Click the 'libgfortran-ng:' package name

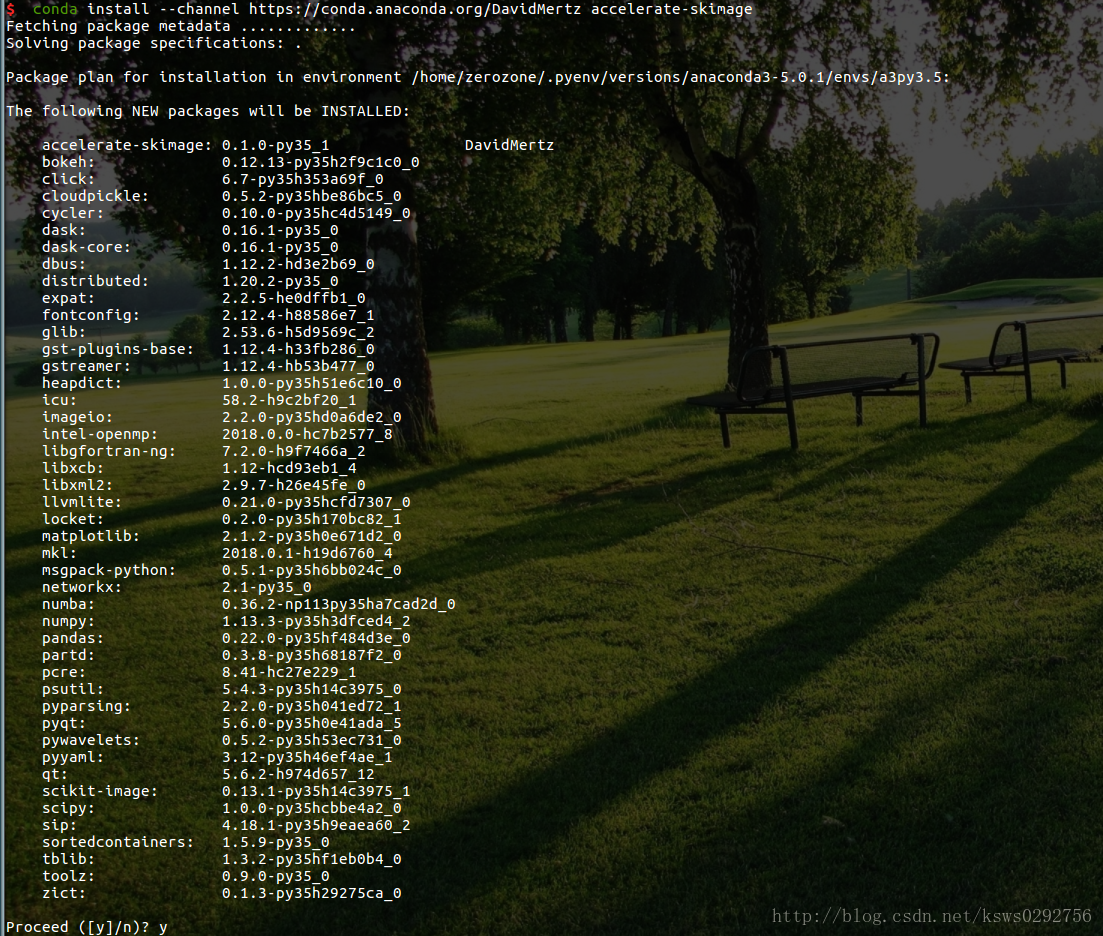108,451
